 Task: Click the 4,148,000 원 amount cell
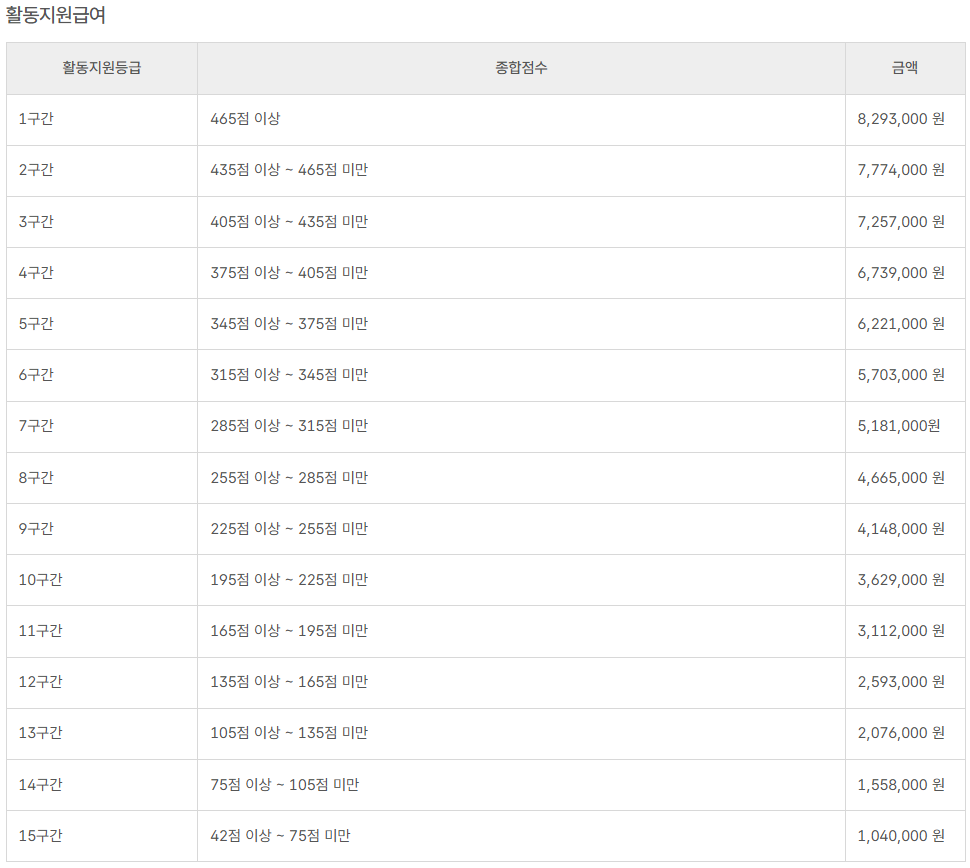click(x=900, y=529)
